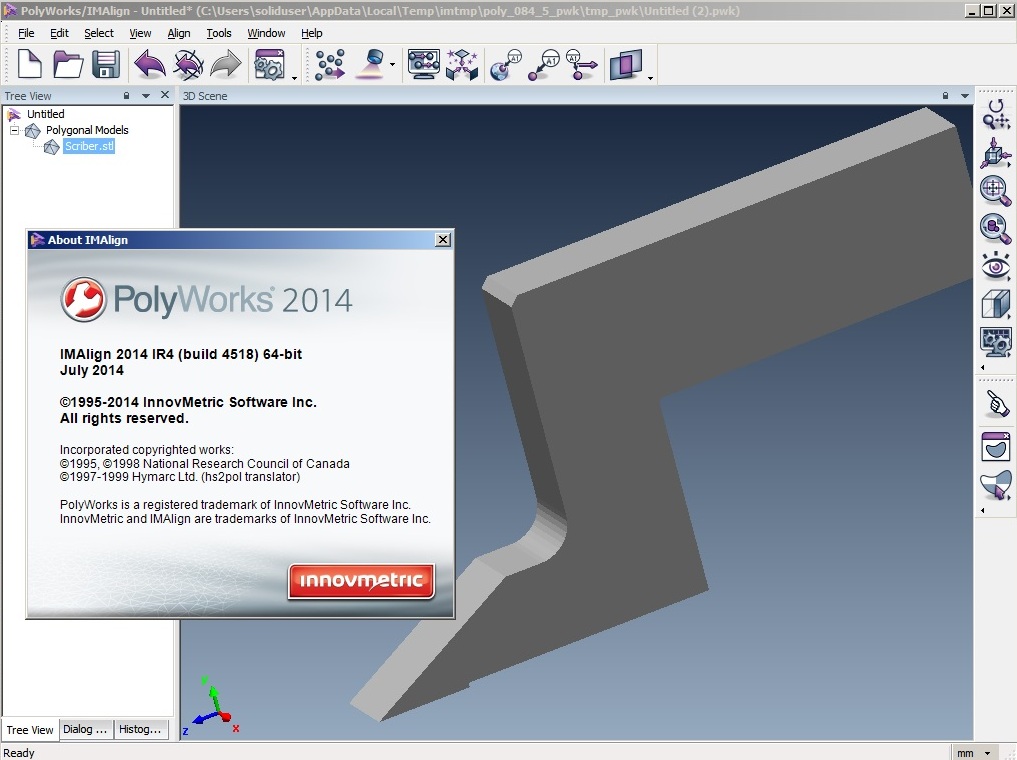Click the A1 point with right arrow icon

click(x=582, y=64)
